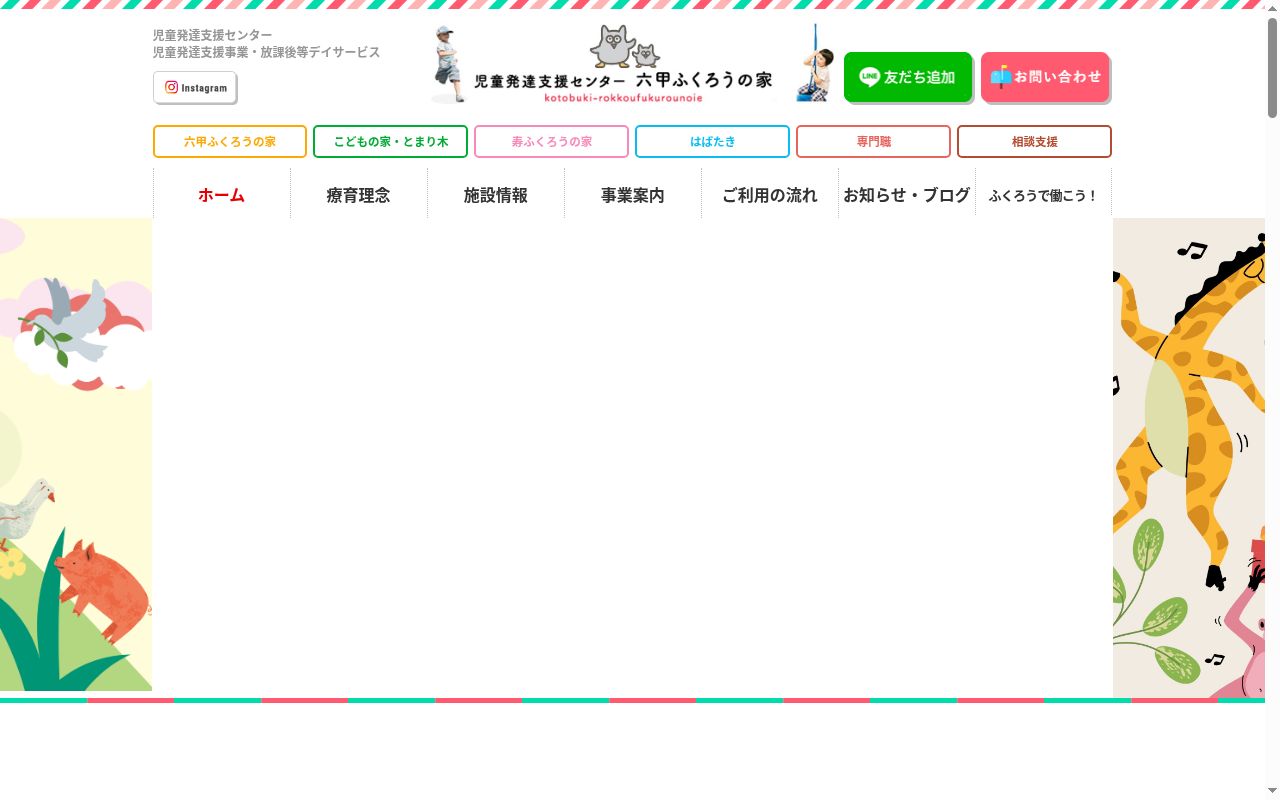Open the 専門職 link
Screen dimensions: 1280x800
(874, 142)
